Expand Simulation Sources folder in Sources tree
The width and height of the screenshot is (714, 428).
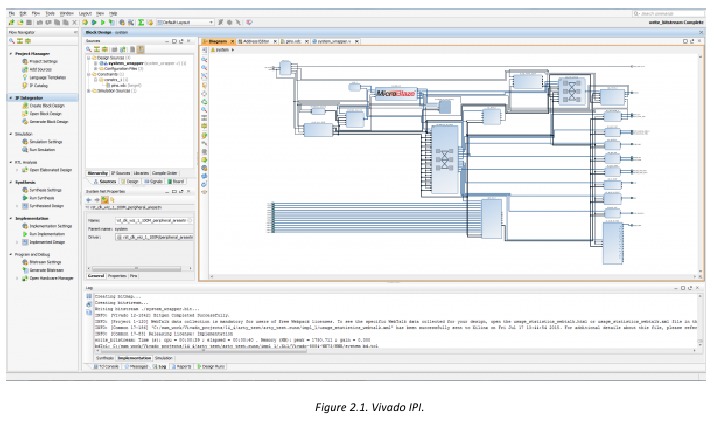pos(89,91)
